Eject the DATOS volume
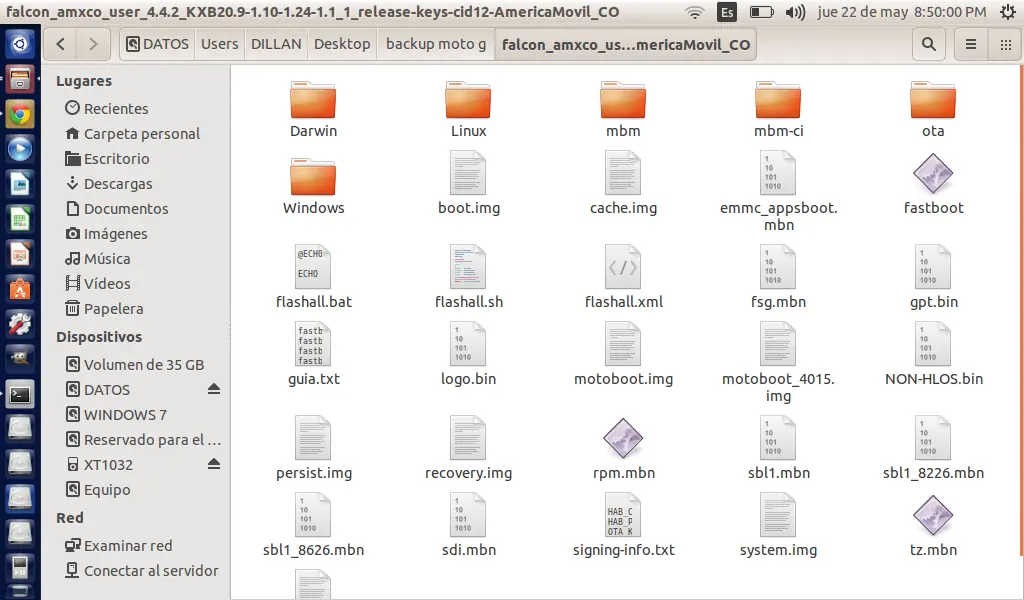Viewport: 1024px width, 600px height. (214, 389)
